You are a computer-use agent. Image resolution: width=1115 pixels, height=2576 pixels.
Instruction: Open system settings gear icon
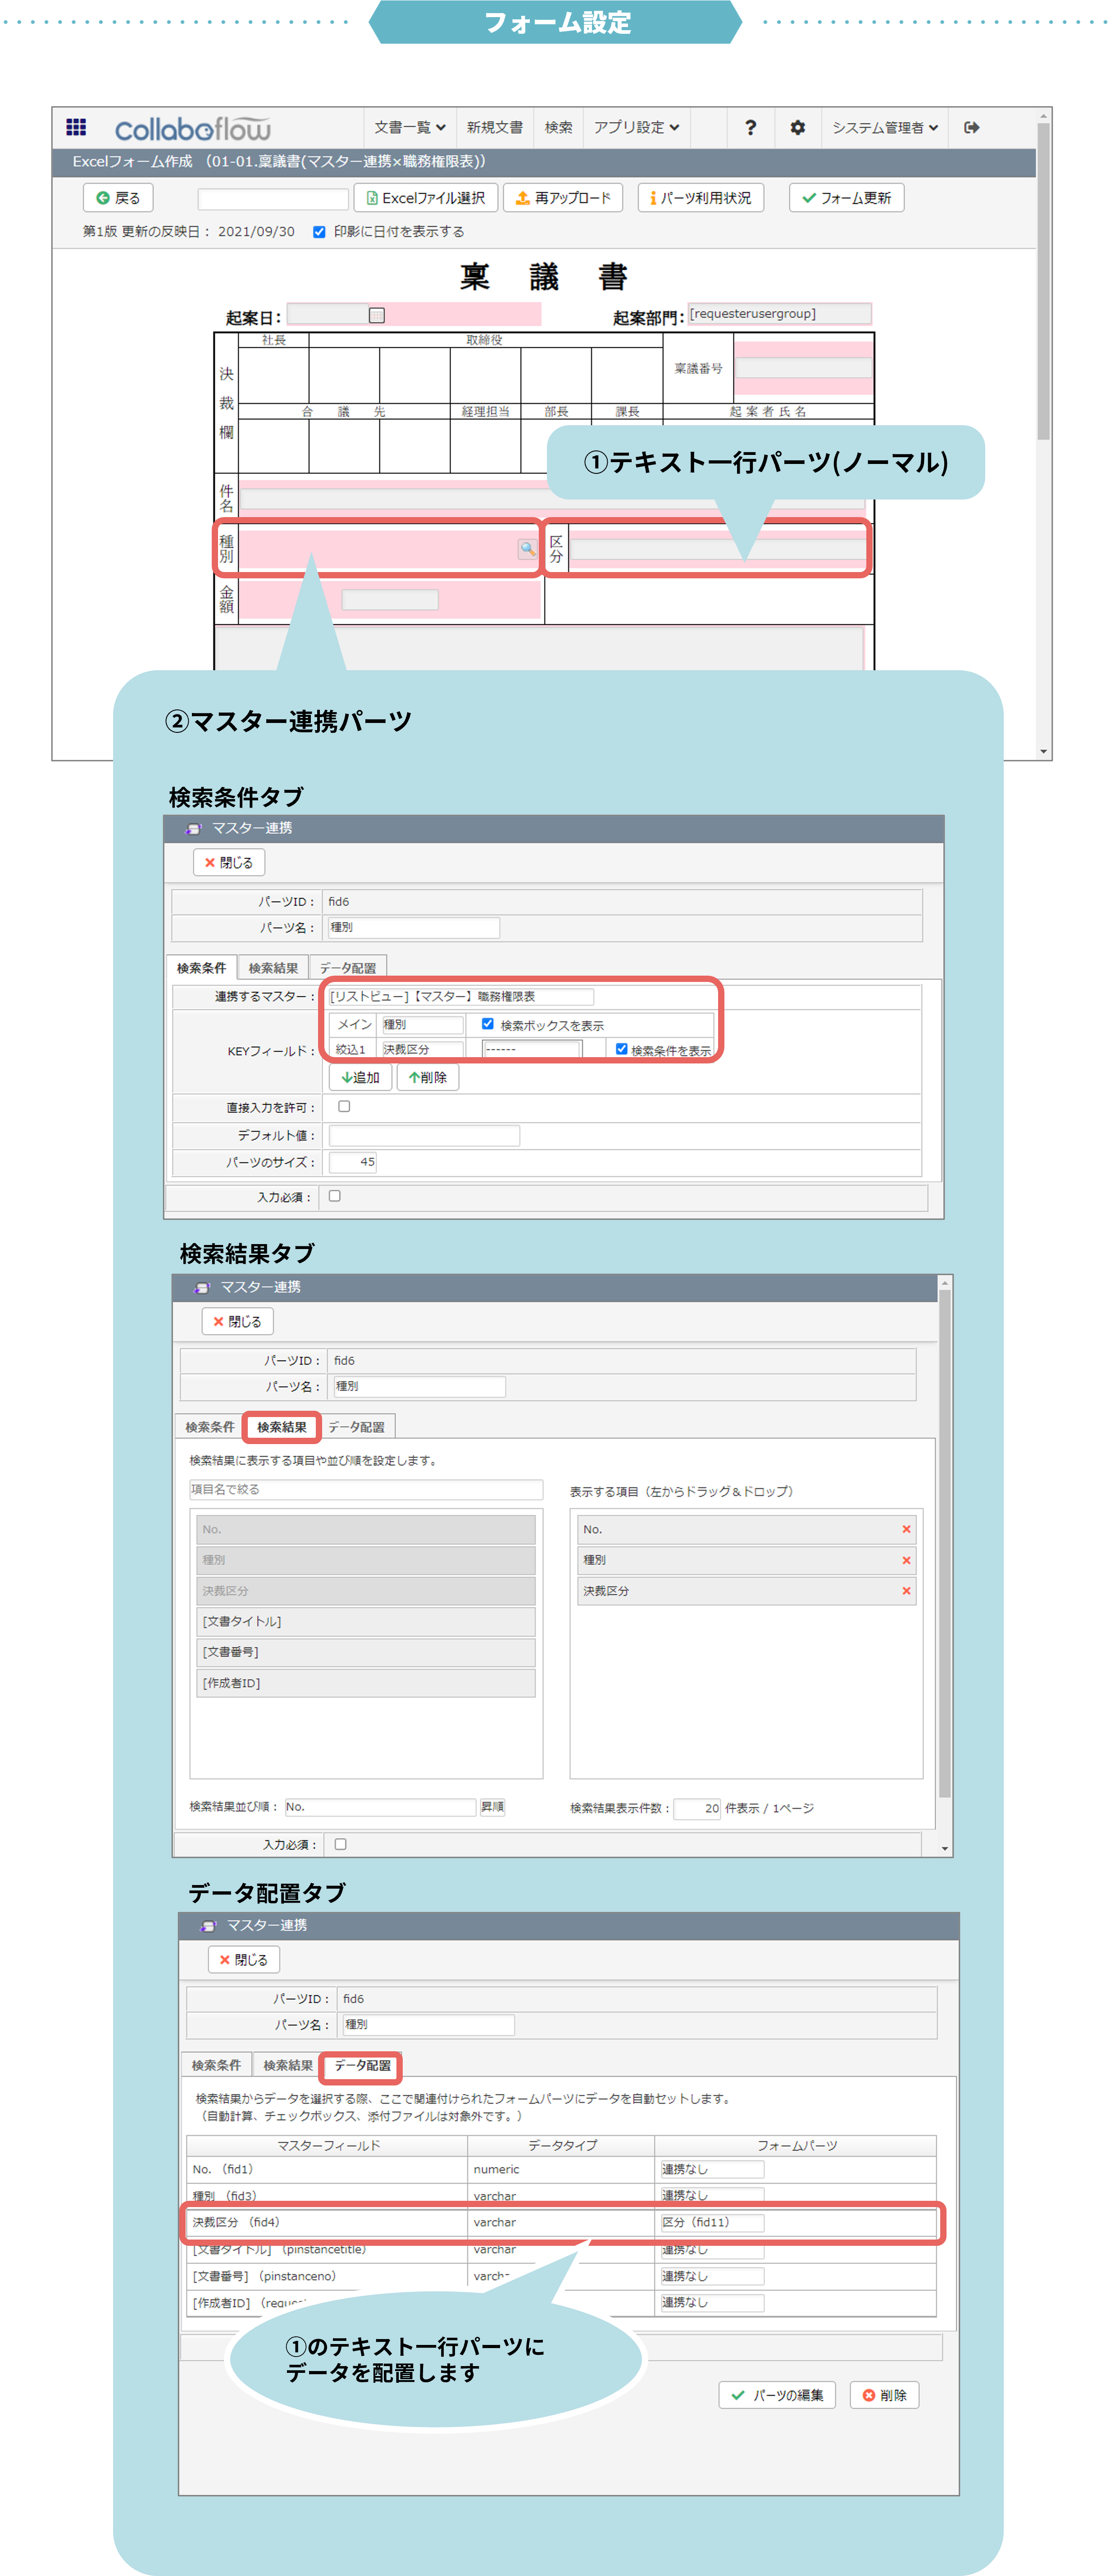tap(797, 127)
